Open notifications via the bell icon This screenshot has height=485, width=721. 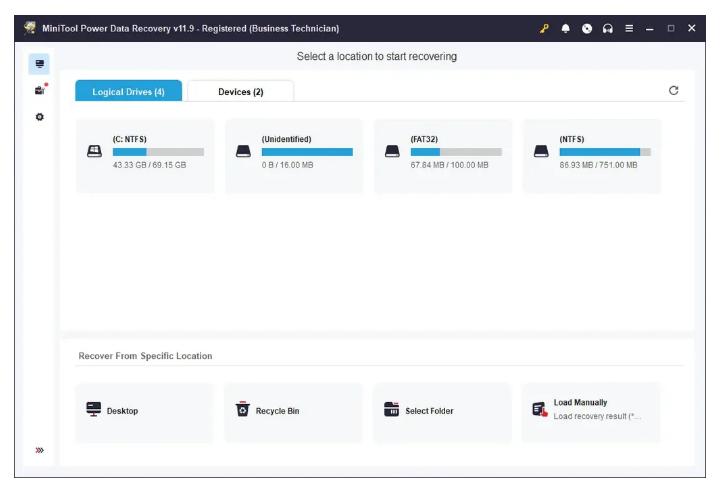[566, 28]
